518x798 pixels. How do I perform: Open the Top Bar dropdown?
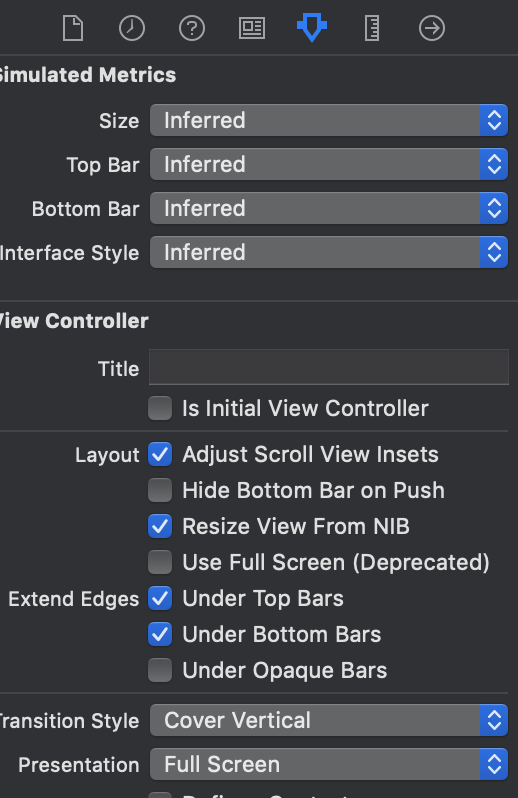pos(329,164)
